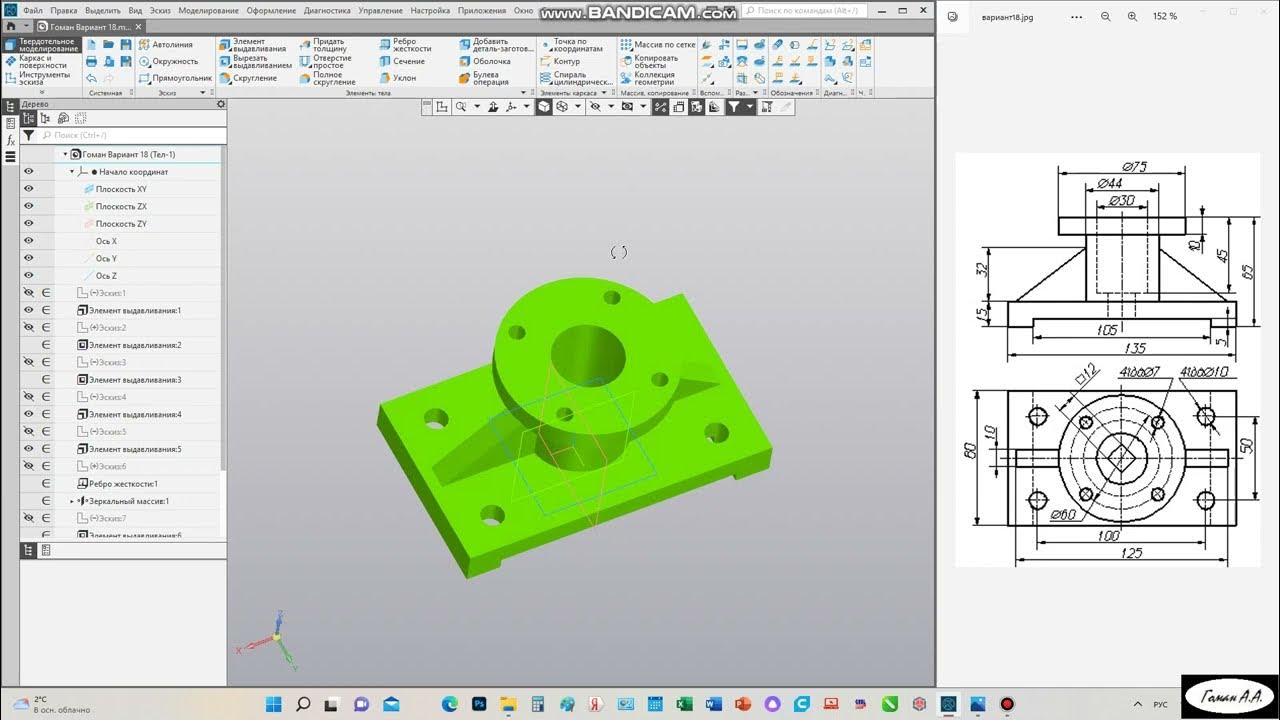Select Ребро жесткости:1 in tree
The width and height of the screenshot is (1280, 720).
coord(123,484)
